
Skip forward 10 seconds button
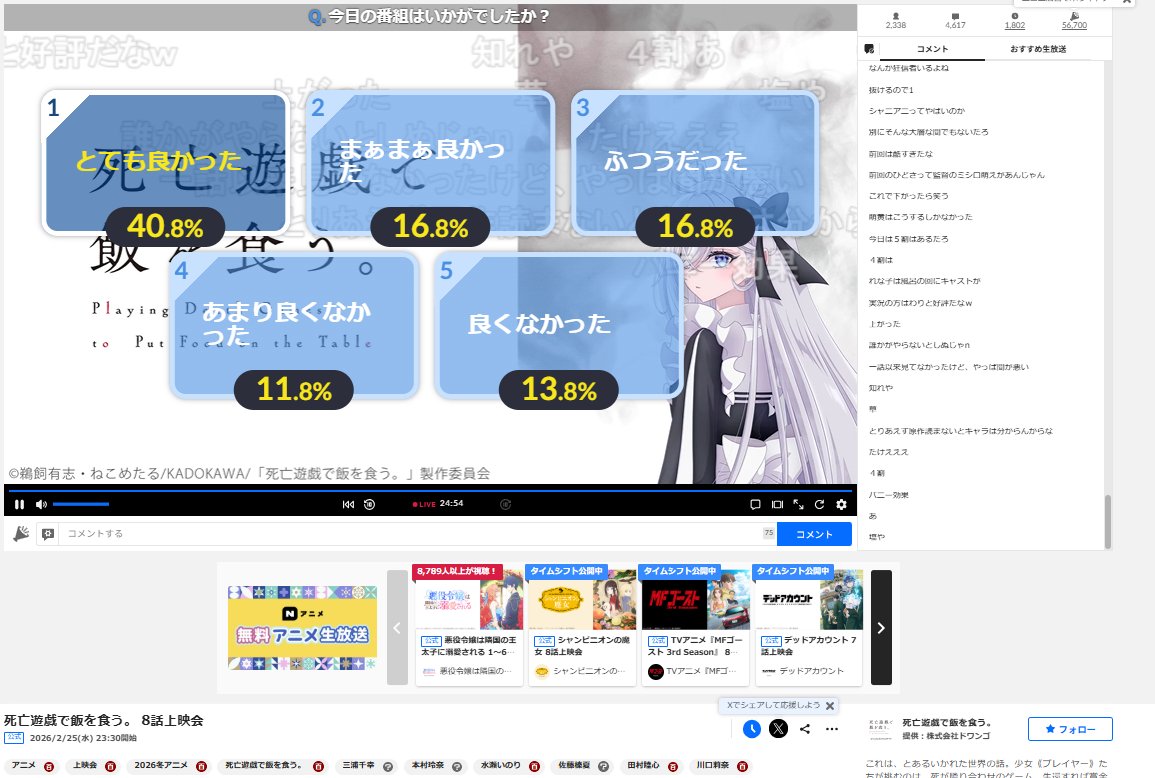pos(505,505)
